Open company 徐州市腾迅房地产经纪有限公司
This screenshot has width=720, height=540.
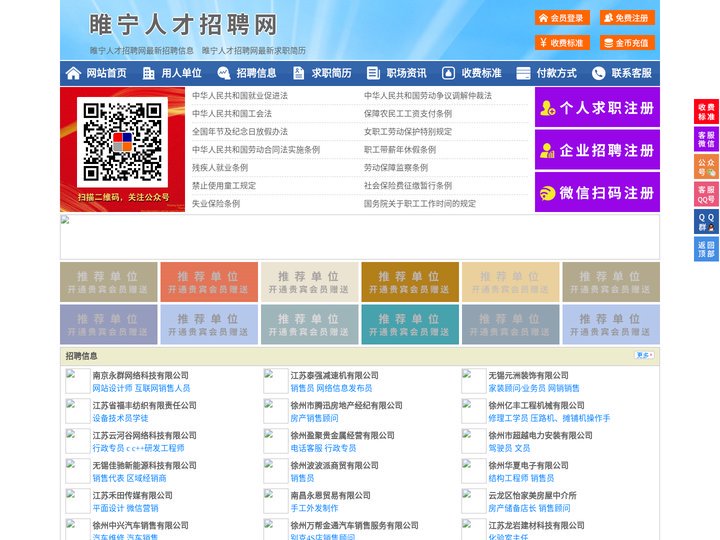347,405
